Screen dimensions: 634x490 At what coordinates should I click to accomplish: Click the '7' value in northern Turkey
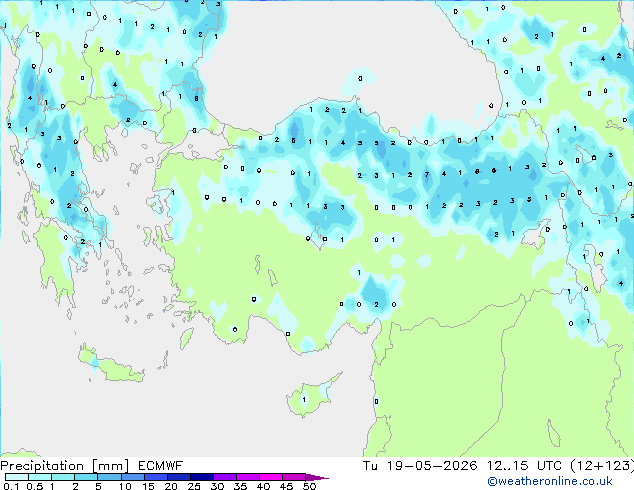427,175
